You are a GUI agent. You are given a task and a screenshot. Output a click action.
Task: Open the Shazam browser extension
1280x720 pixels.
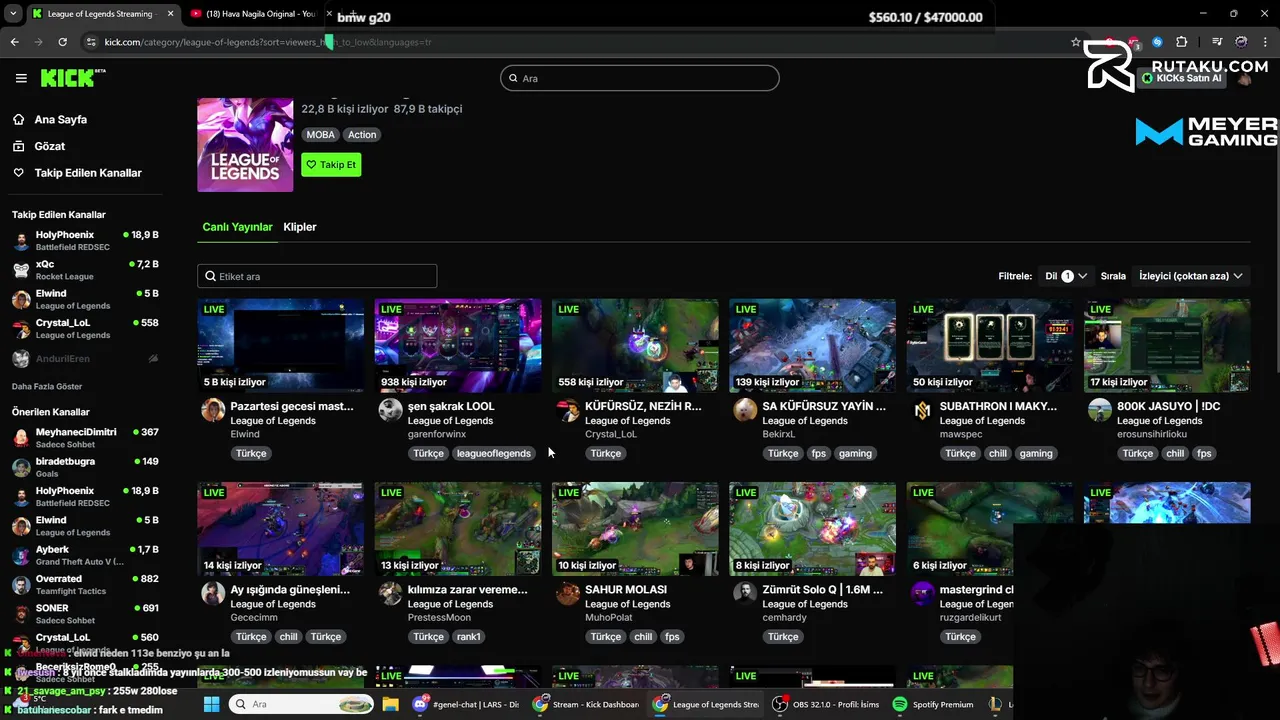pos(1157,42)
